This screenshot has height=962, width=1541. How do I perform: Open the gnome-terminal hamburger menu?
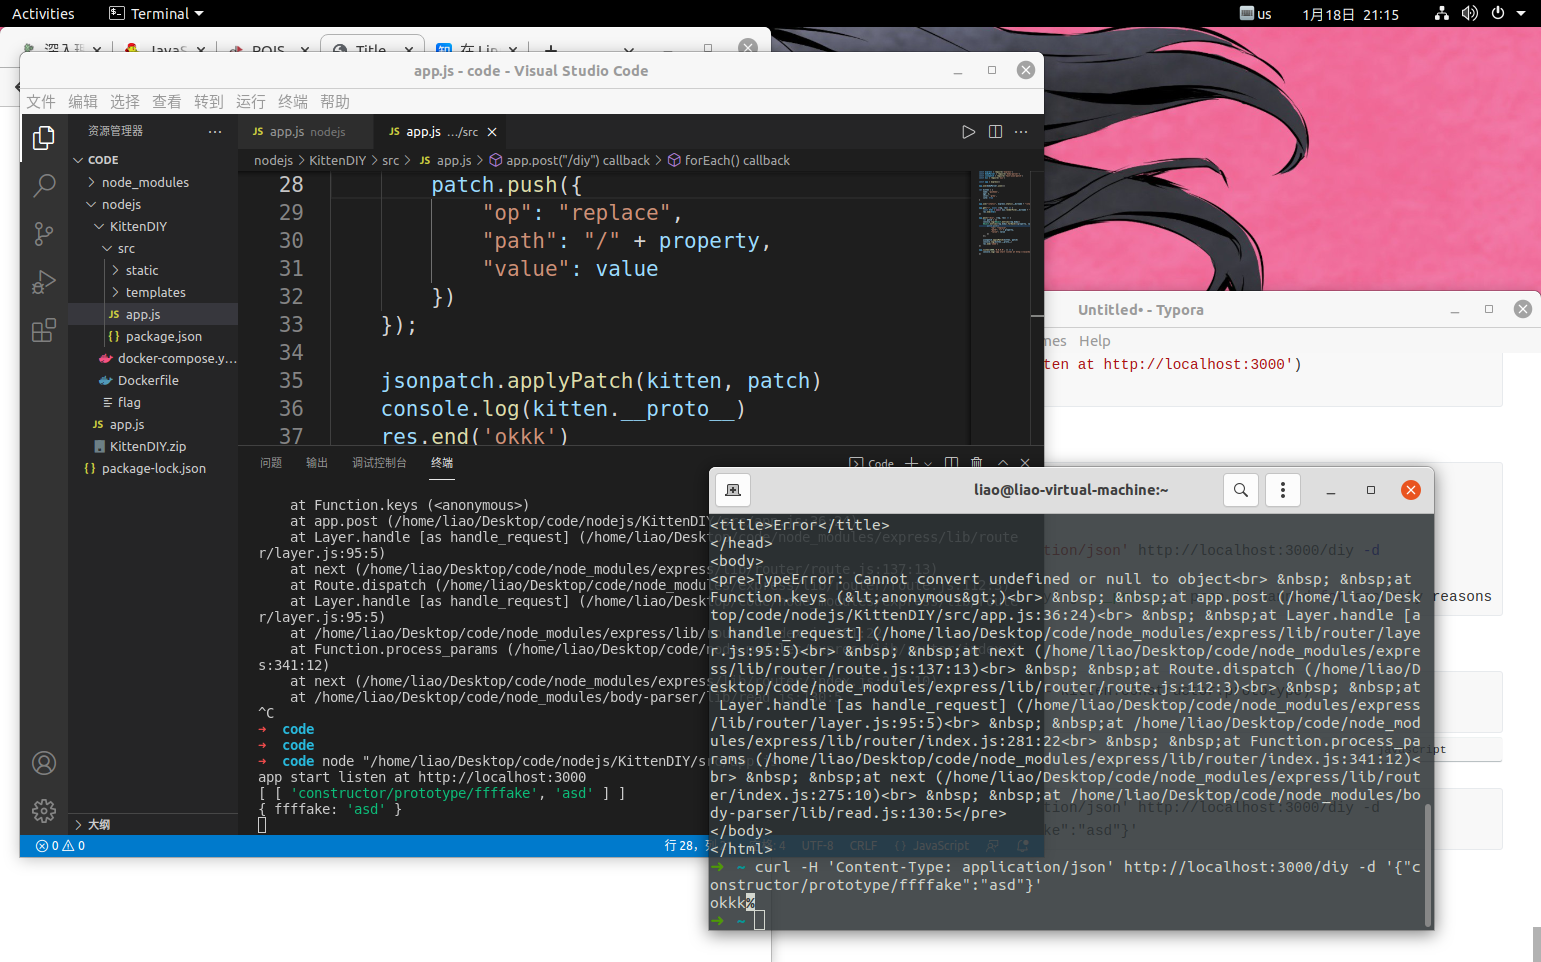[x=1283, y=490]
